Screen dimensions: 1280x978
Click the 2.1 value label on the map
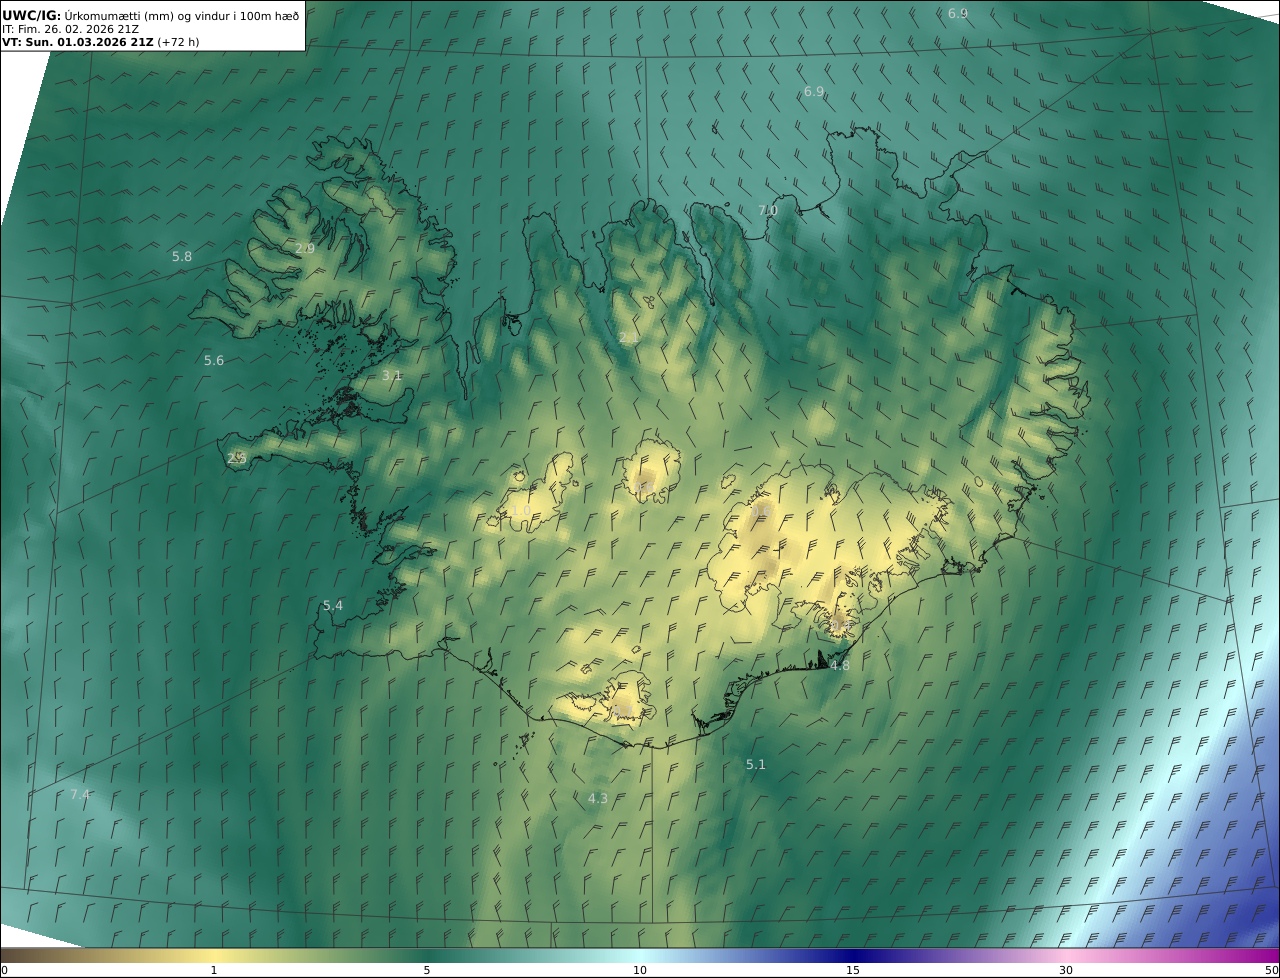click(x=628, y=338)
